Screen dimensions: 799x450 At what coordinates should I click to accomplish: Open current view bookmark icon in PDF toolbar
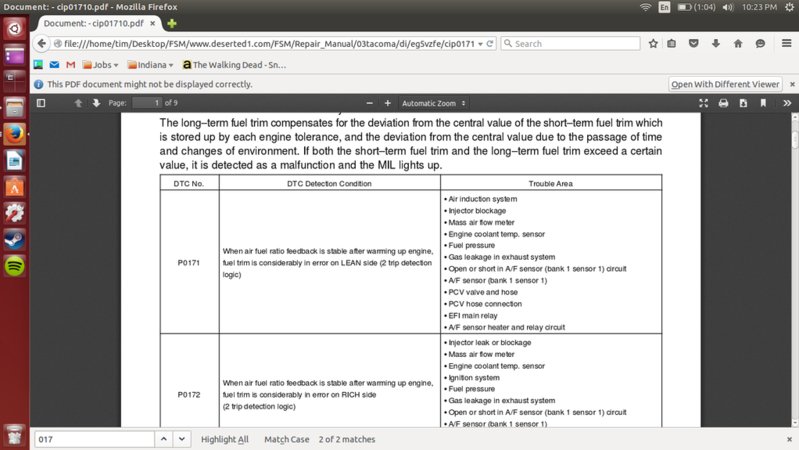pos(763,103)
